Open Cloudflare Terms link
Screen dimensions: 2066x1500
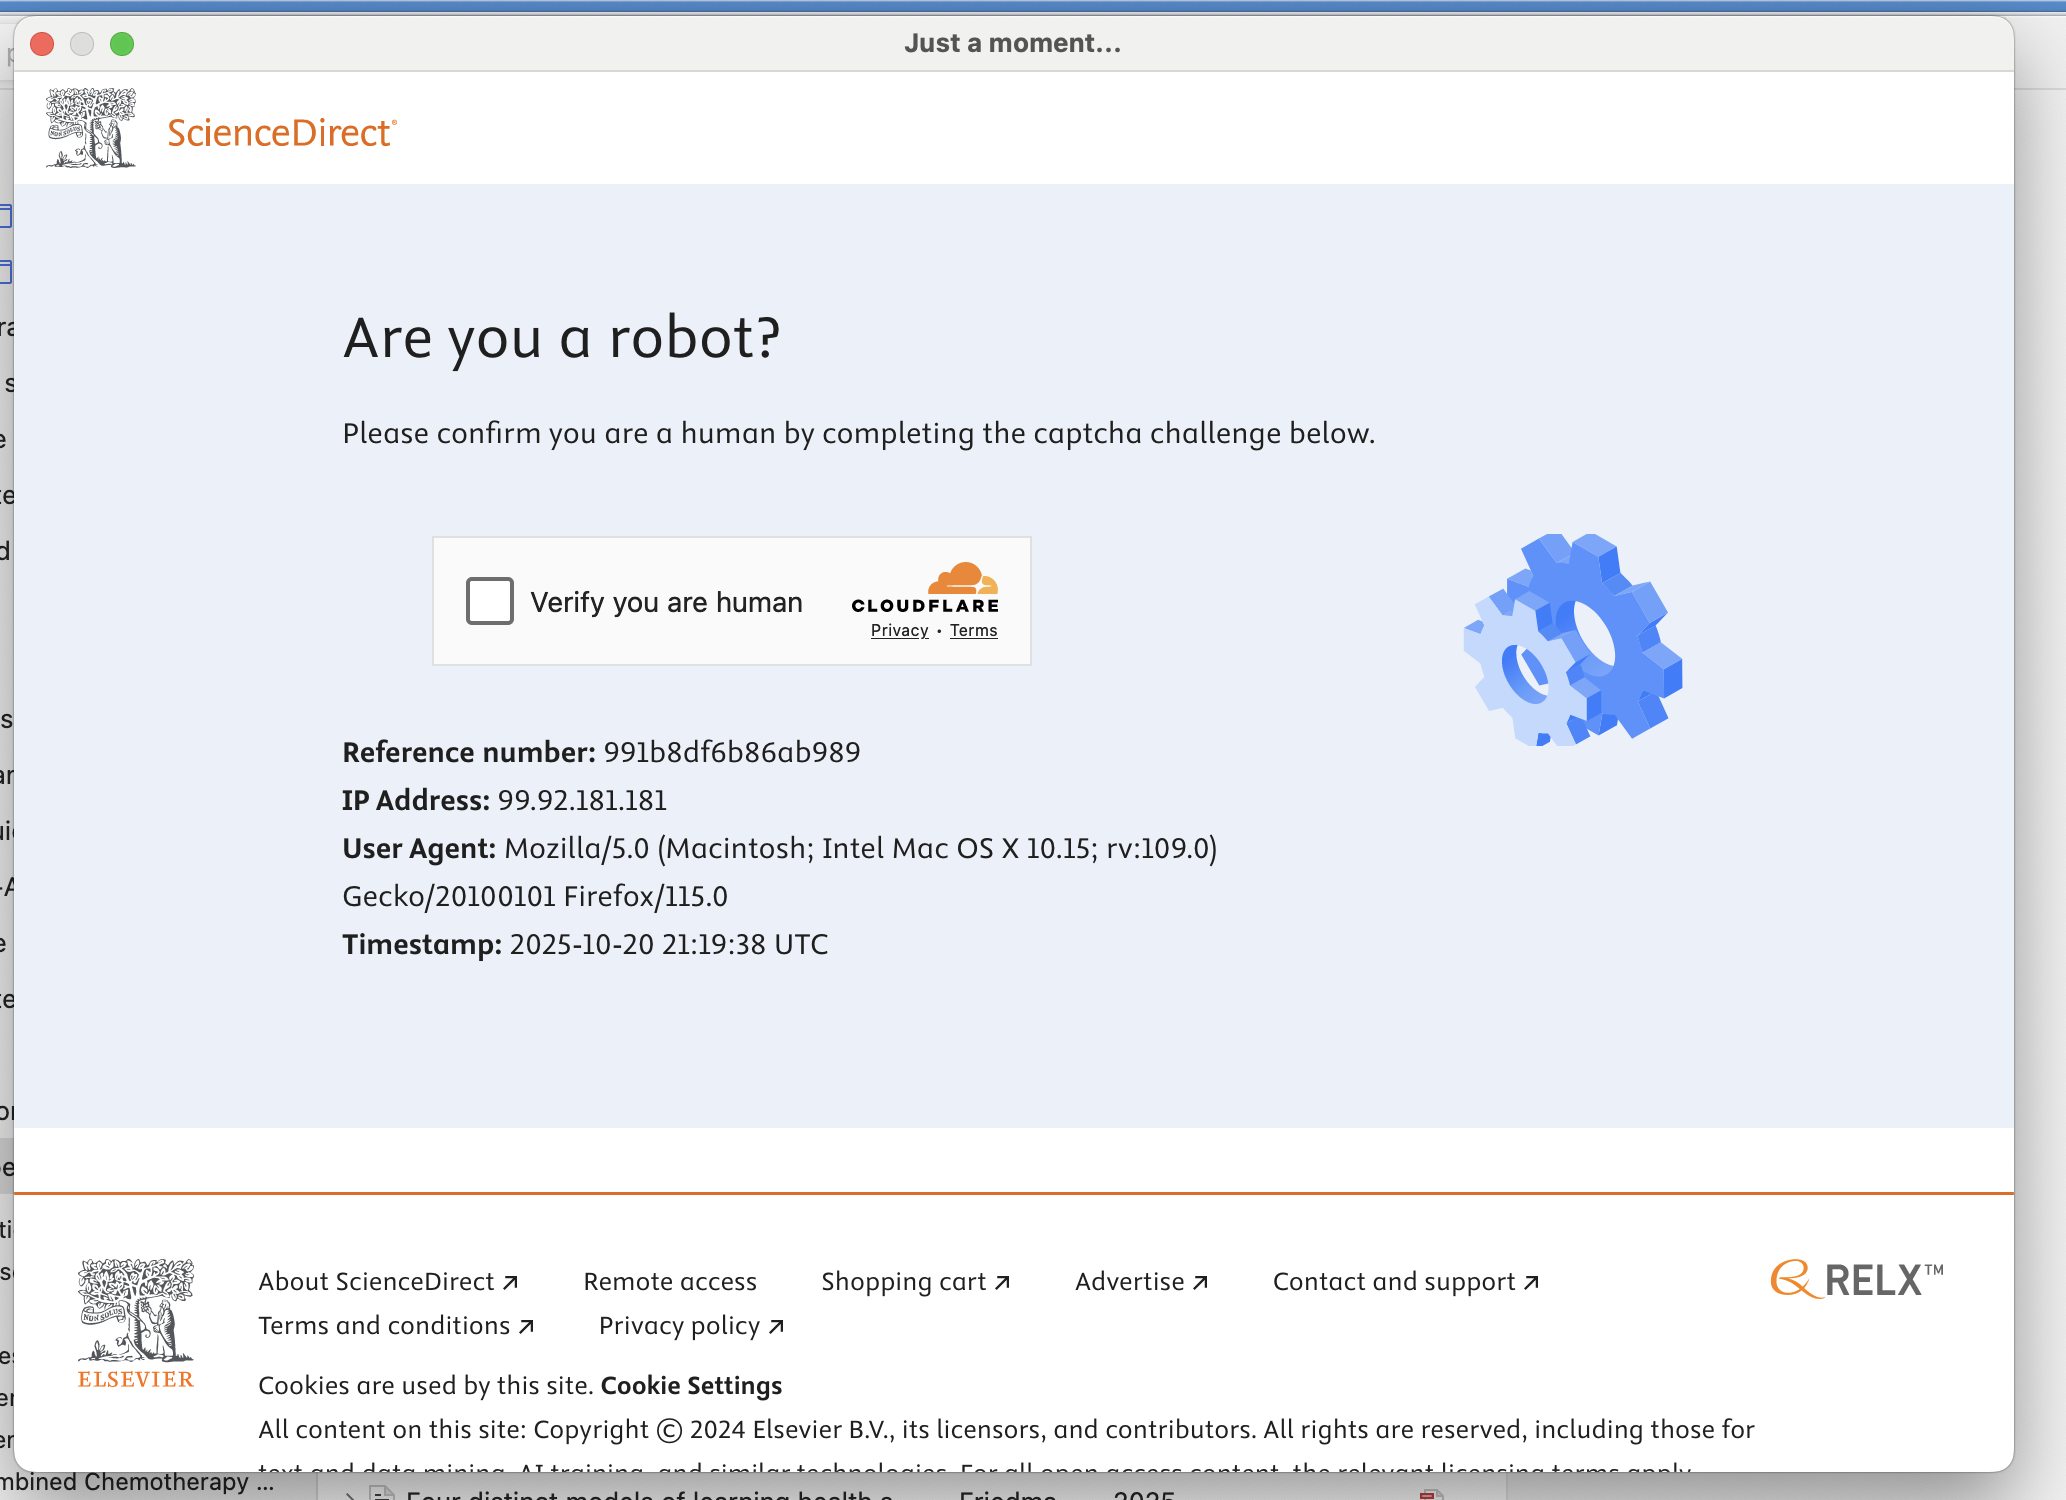pos(973,630)
